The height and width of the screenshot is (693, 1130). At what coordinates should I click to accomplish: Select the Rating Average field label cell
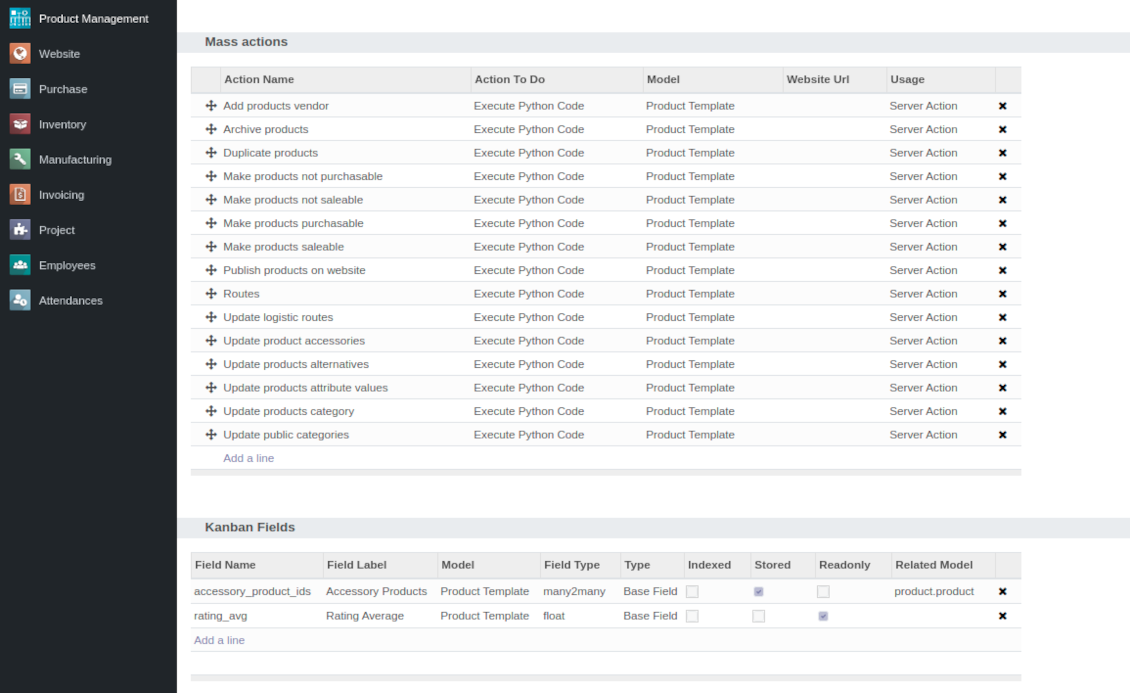365,616
